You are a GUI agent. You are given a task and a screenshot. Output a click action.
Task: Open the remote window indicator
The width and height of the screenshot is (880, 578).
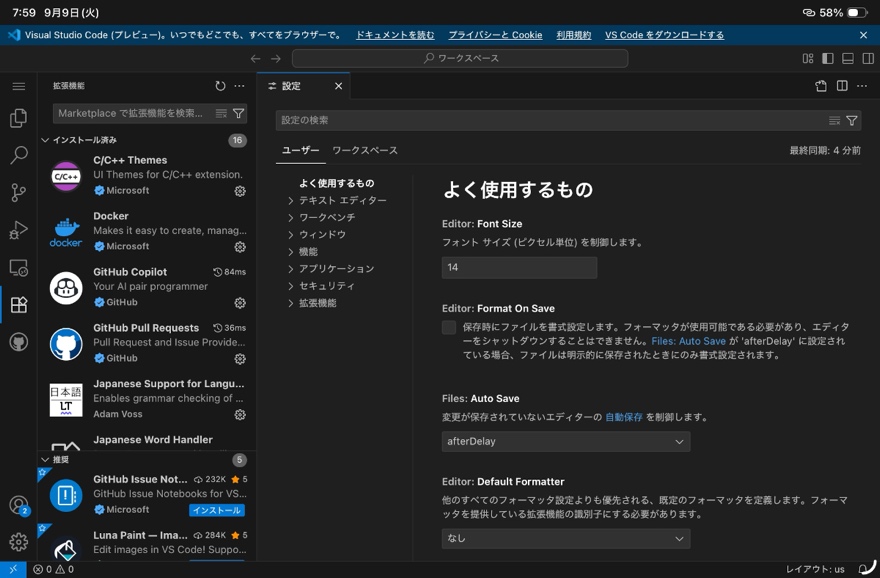click(13, 570)
